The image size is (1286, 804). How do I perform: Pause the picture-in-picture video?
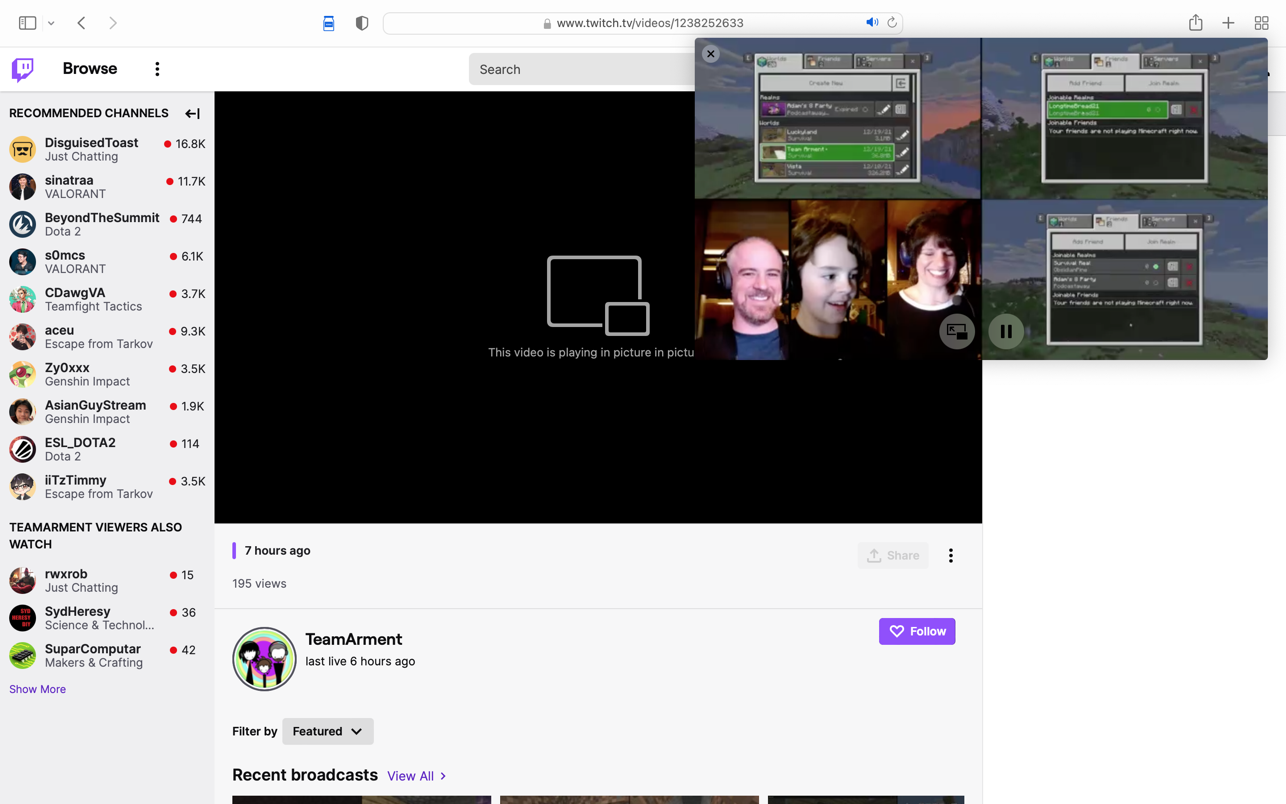click(1005, 331)
